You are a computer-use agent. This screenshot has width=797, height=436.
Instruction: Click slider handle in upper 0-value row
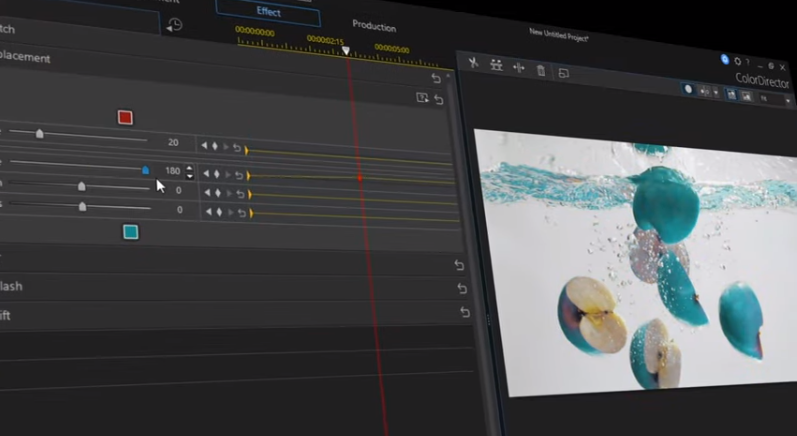tap(81, 187)
